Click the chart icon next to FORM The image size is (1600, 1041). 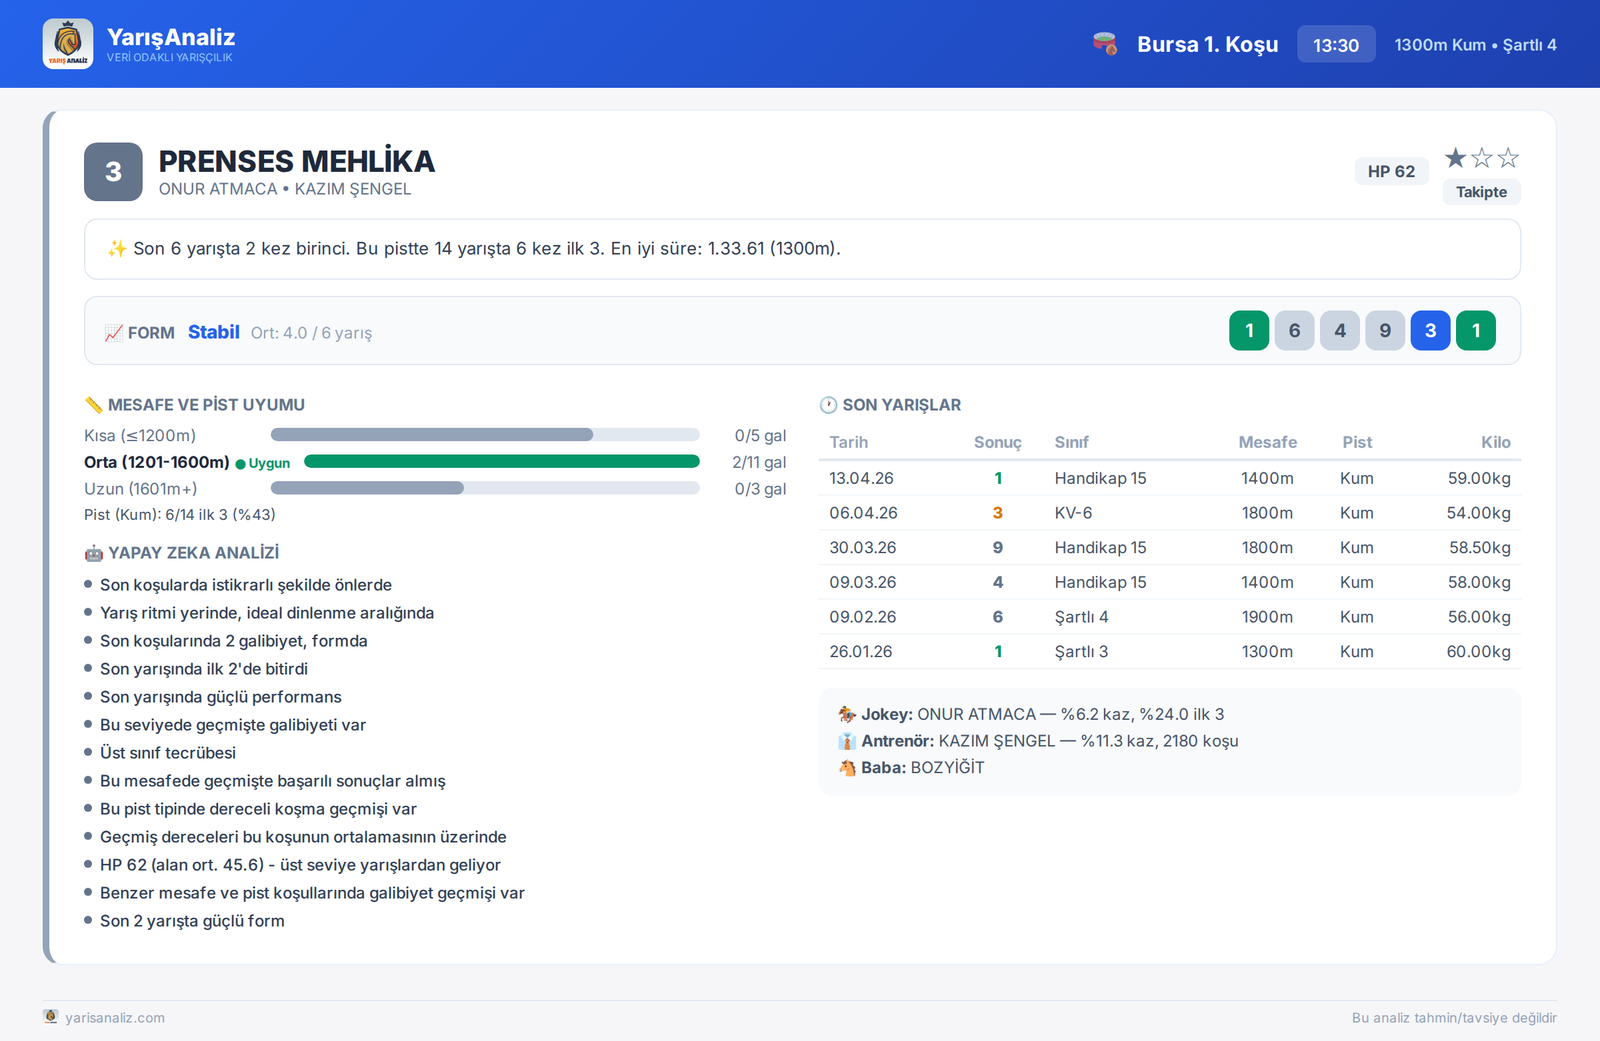(114, 333)
